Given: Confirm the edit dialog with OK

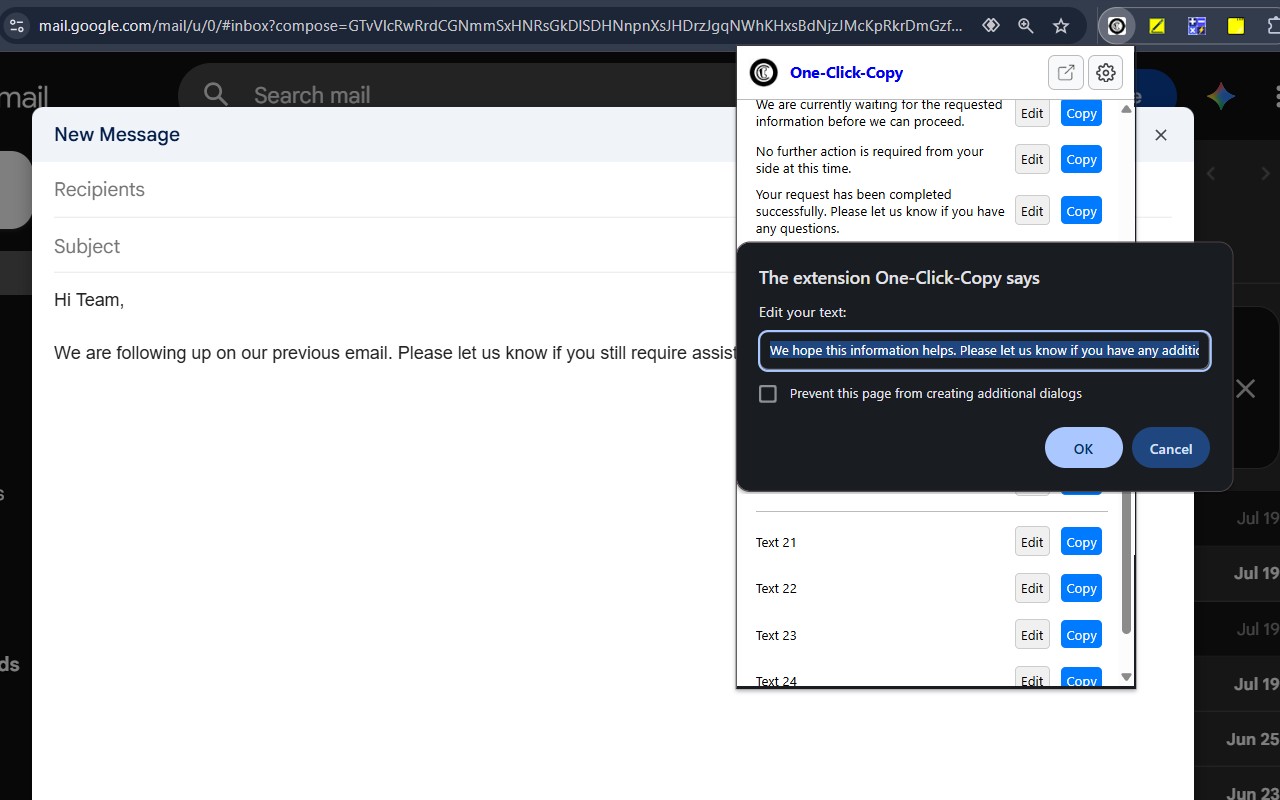Looking at the screenshot, I should [x=1084, y=449].
